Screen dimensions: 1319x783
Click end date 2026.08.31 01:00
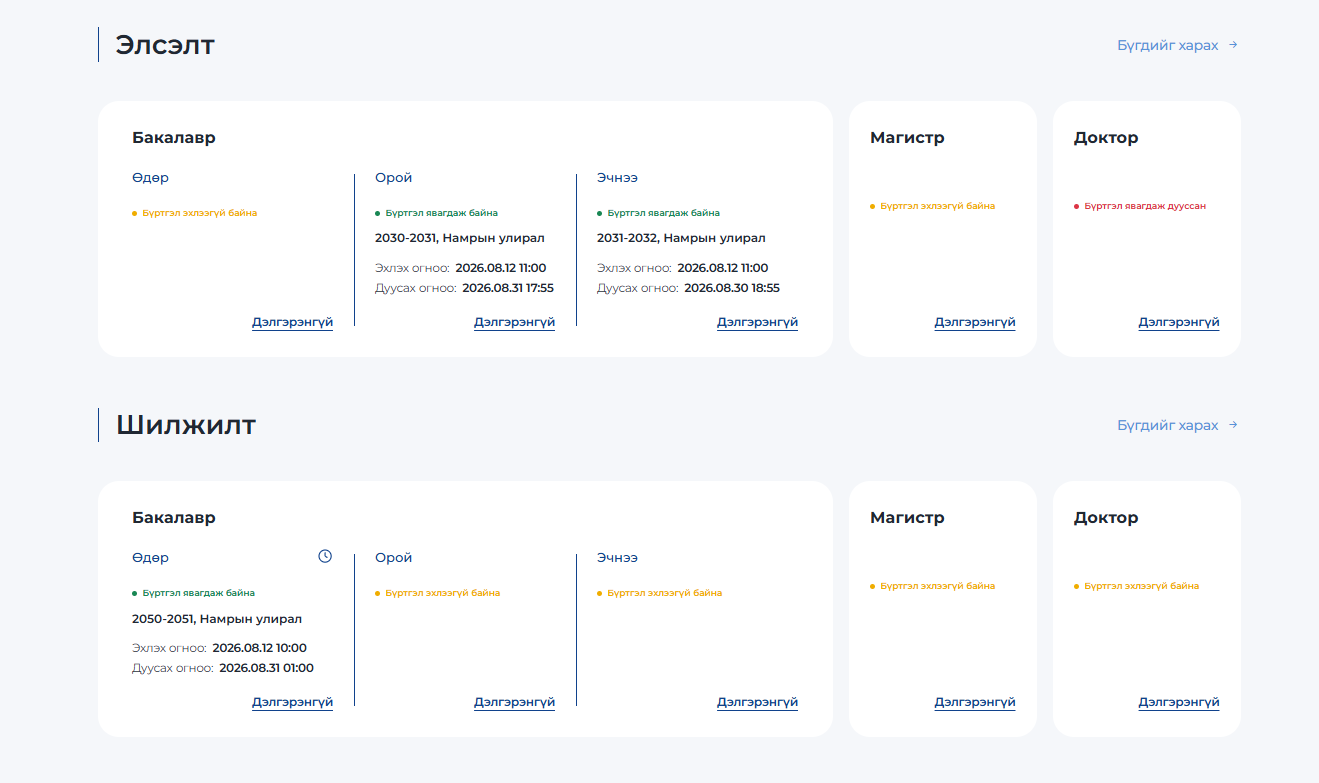267,668
